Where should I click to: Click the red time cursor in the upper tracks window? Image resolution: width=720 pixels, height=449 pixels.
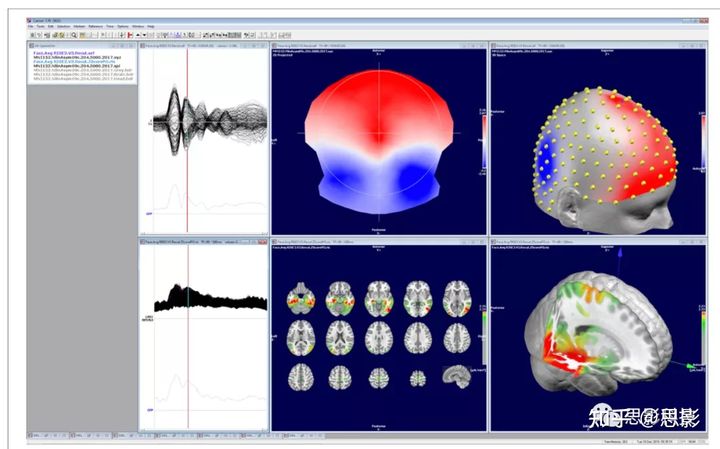point(187,140)
